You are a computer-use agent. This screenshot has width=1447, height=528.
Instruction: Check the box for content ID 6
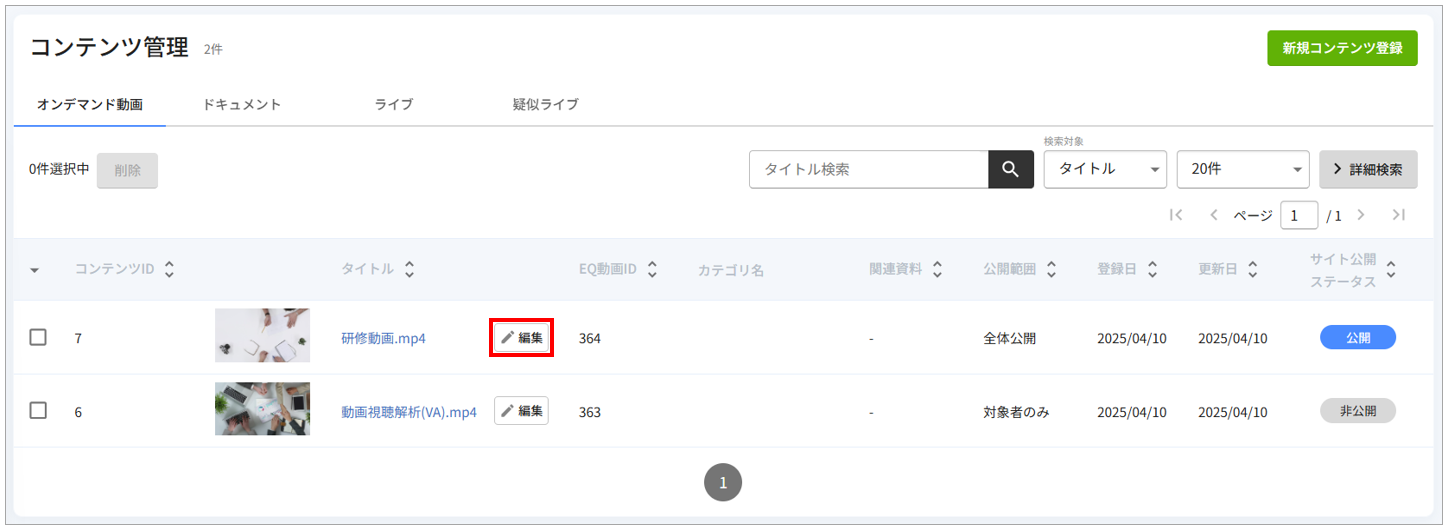point(38,410)
